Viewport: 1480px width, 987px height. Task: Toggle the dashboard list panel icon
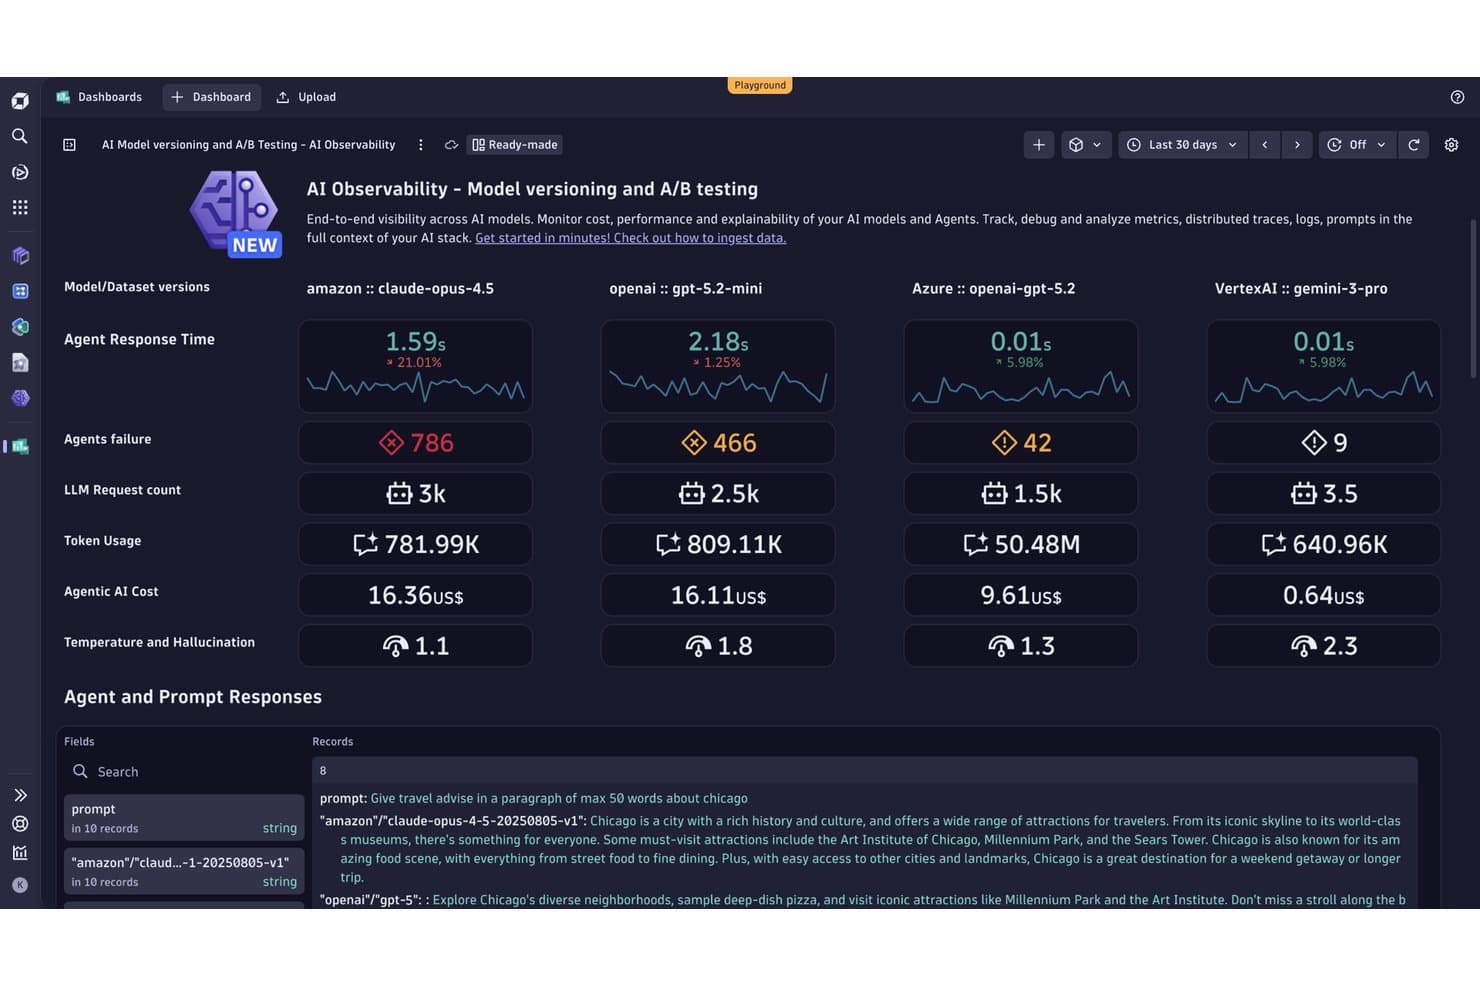(x=70, y=145)
